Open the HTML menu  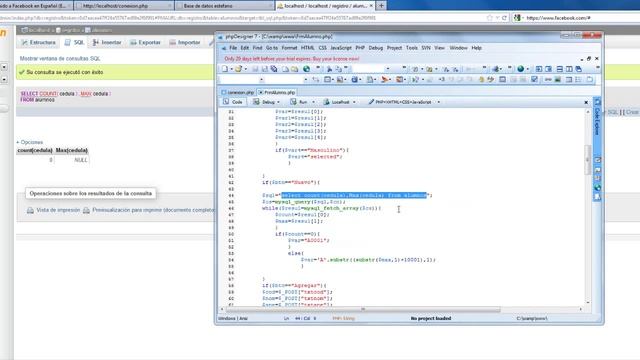tap(308, 48)
